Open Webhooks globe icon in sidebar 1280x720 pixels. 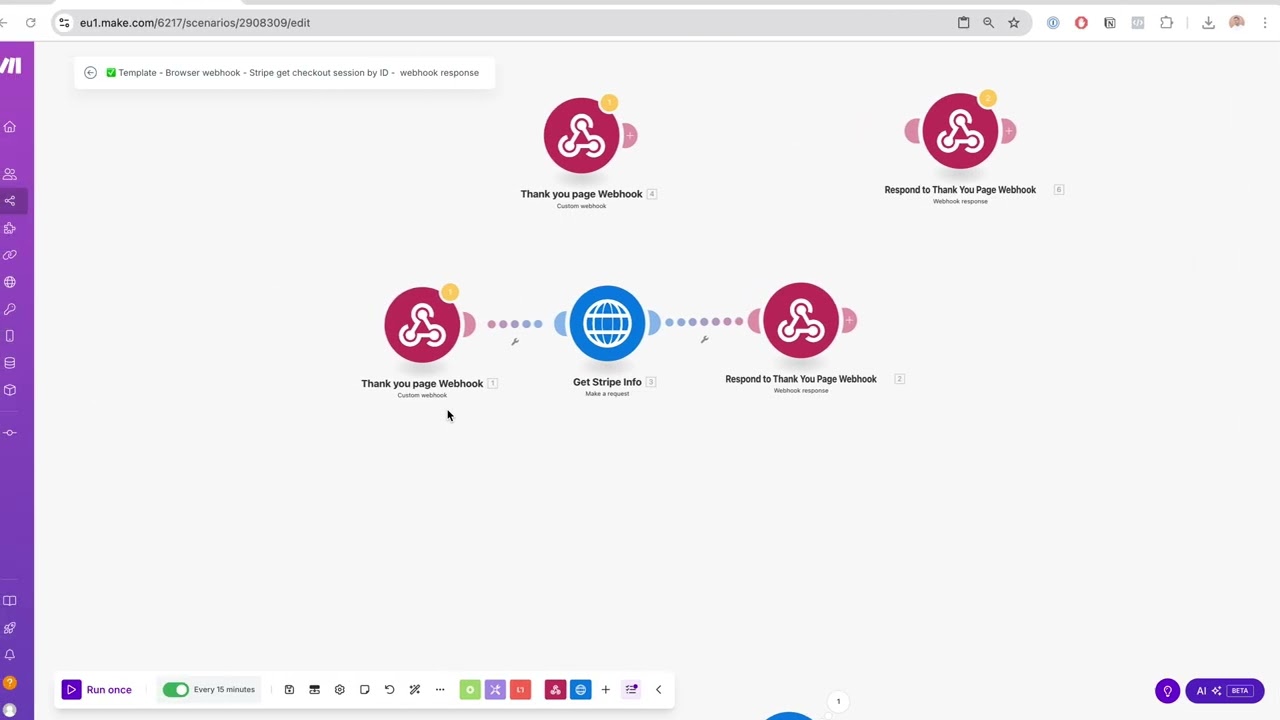coord(10,282)
